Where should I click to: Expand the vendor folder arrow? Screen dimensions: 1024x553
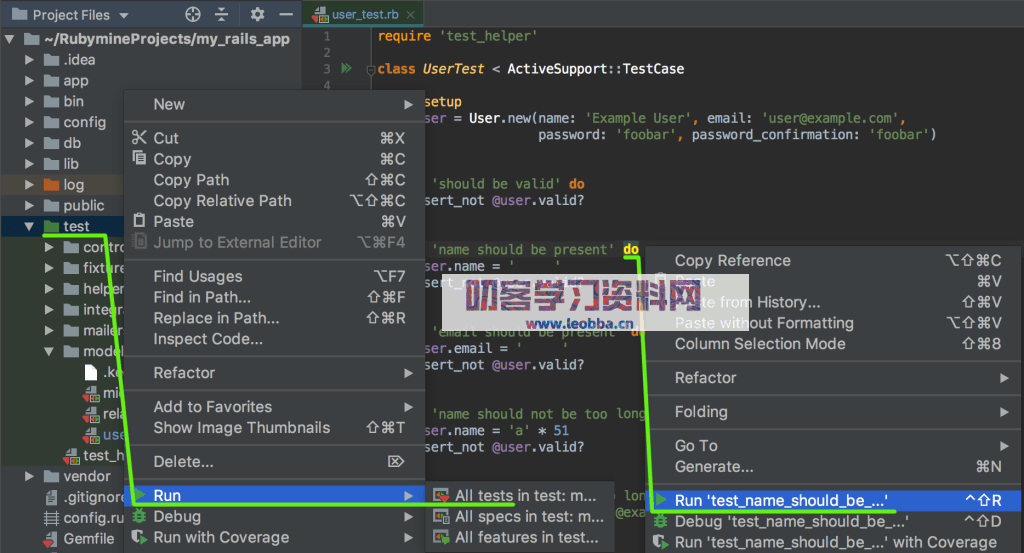point(29,477)
